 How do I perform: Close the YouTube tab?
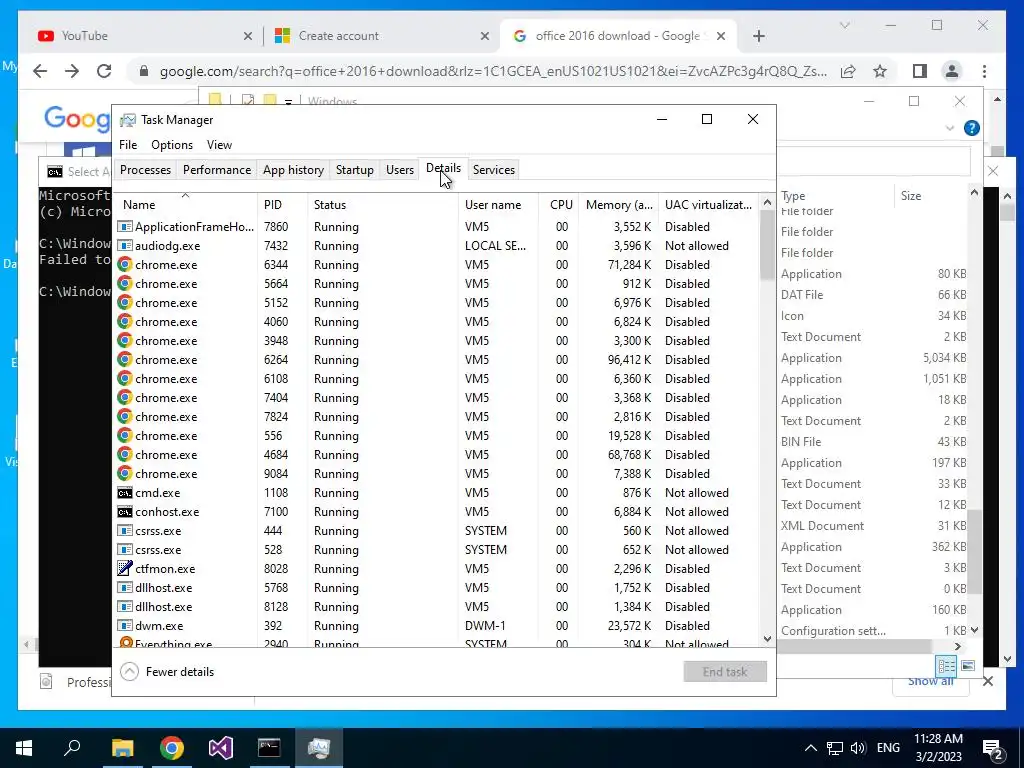click(248, 37)
